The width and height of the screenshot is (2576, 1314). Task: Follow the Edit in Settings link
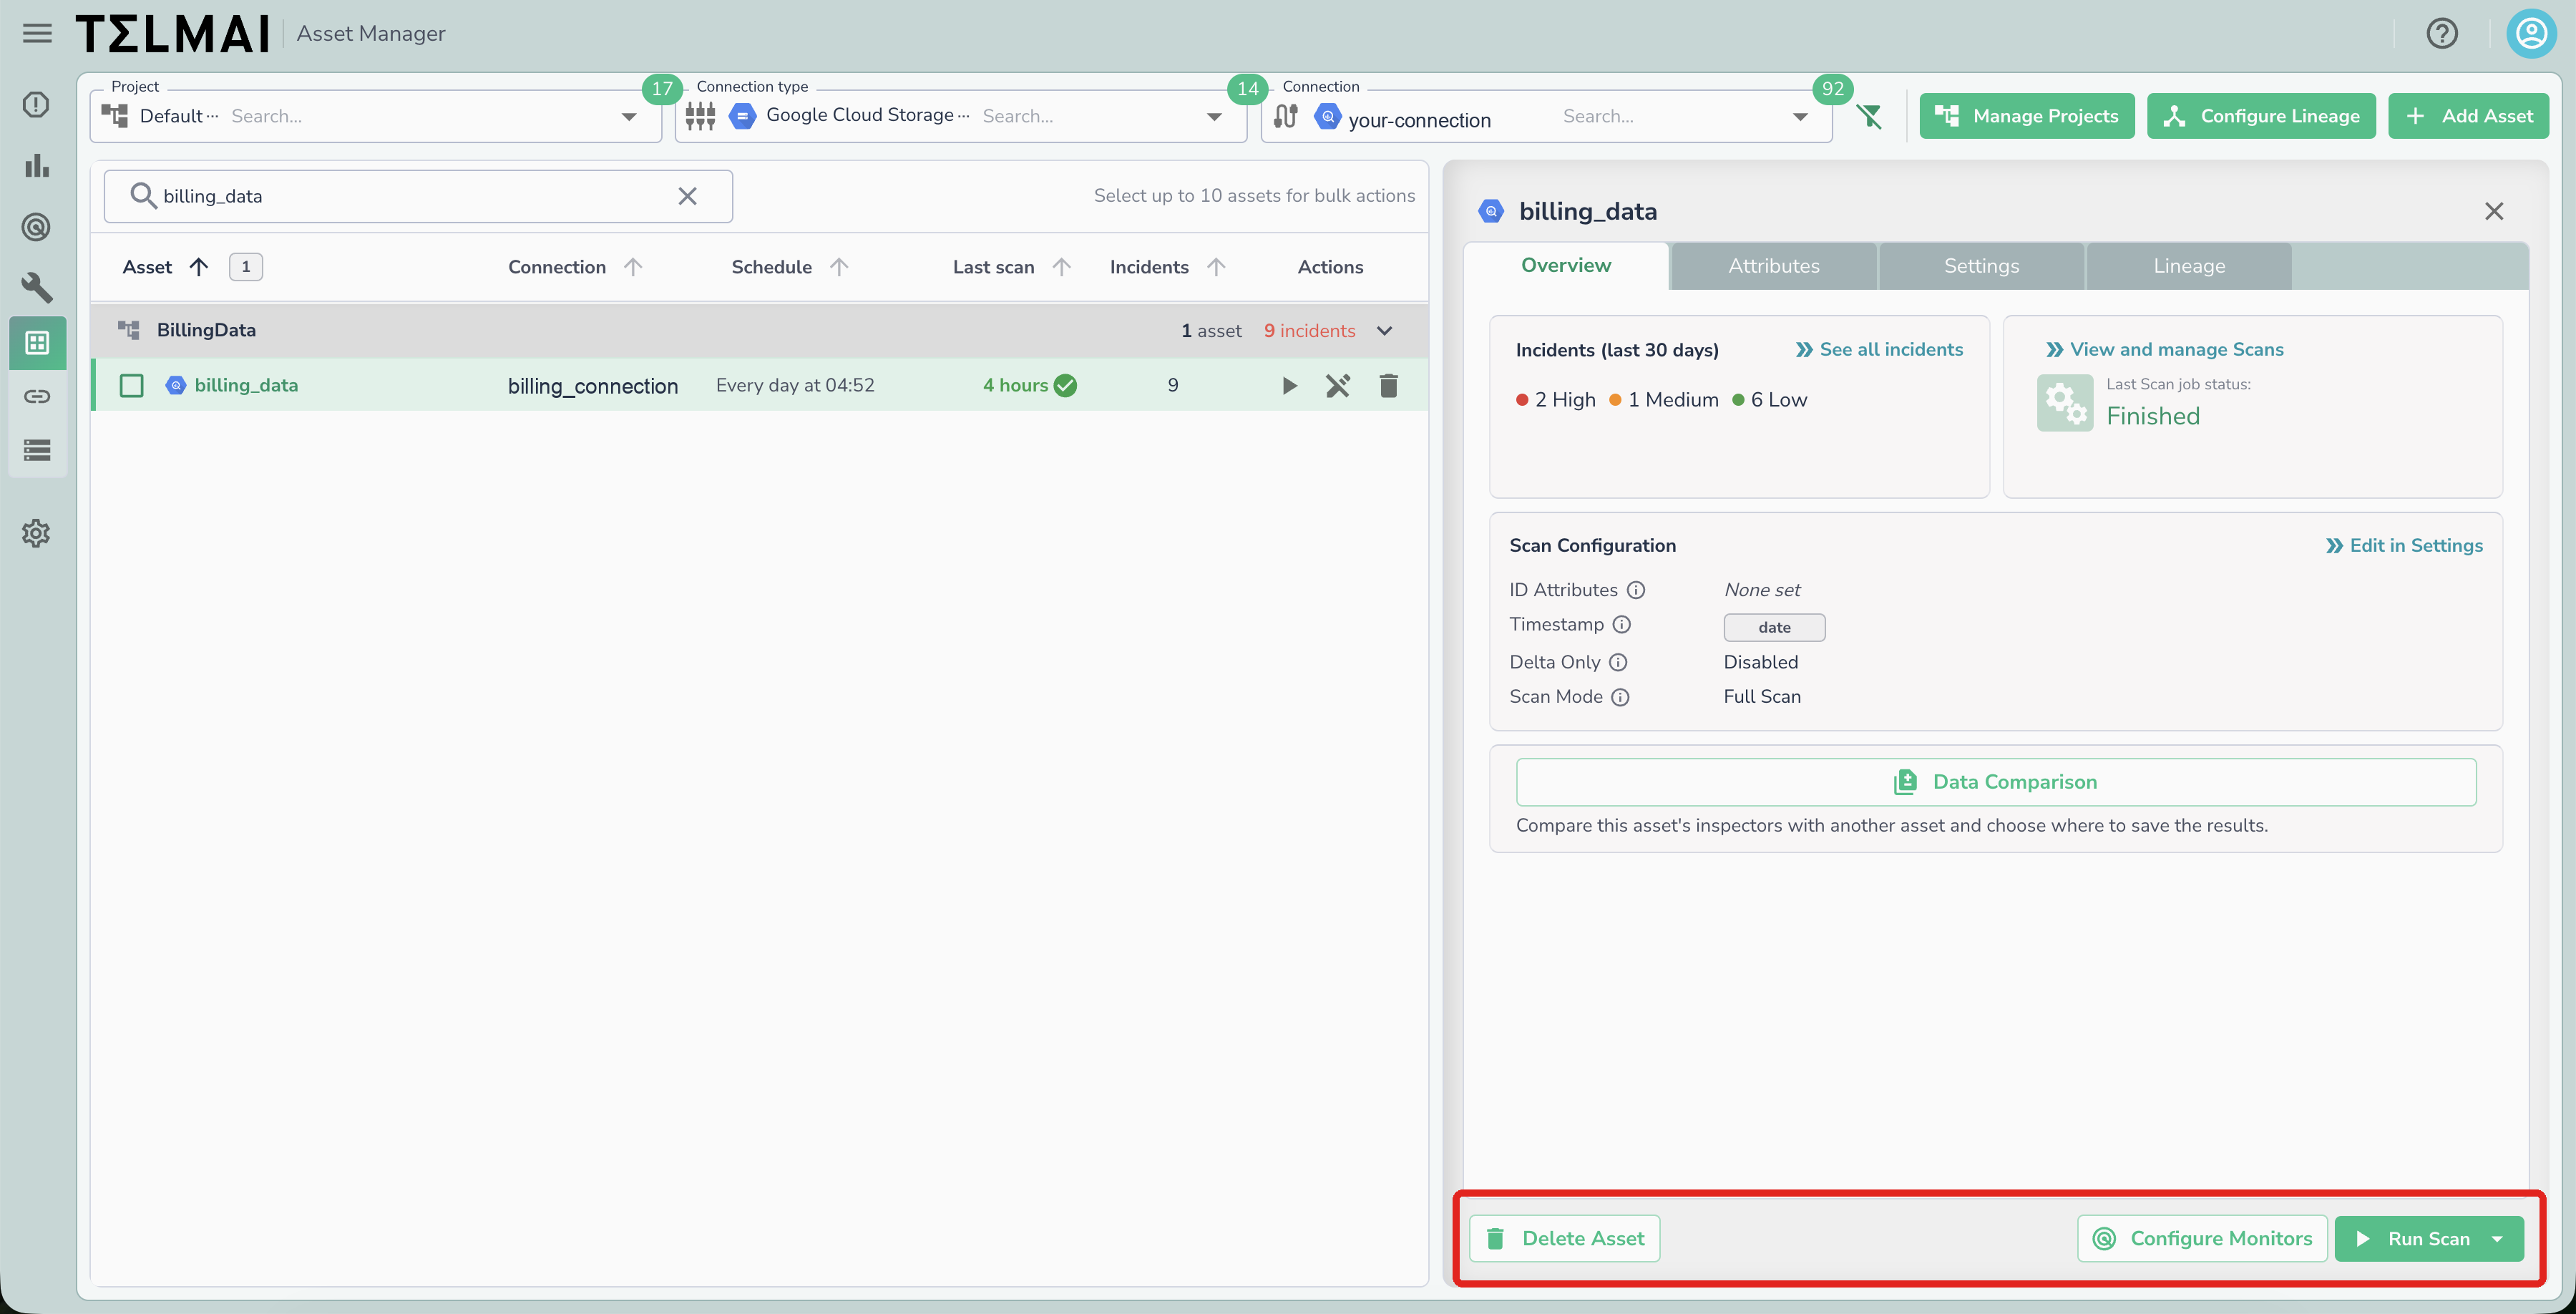[x=2404, y=546]
